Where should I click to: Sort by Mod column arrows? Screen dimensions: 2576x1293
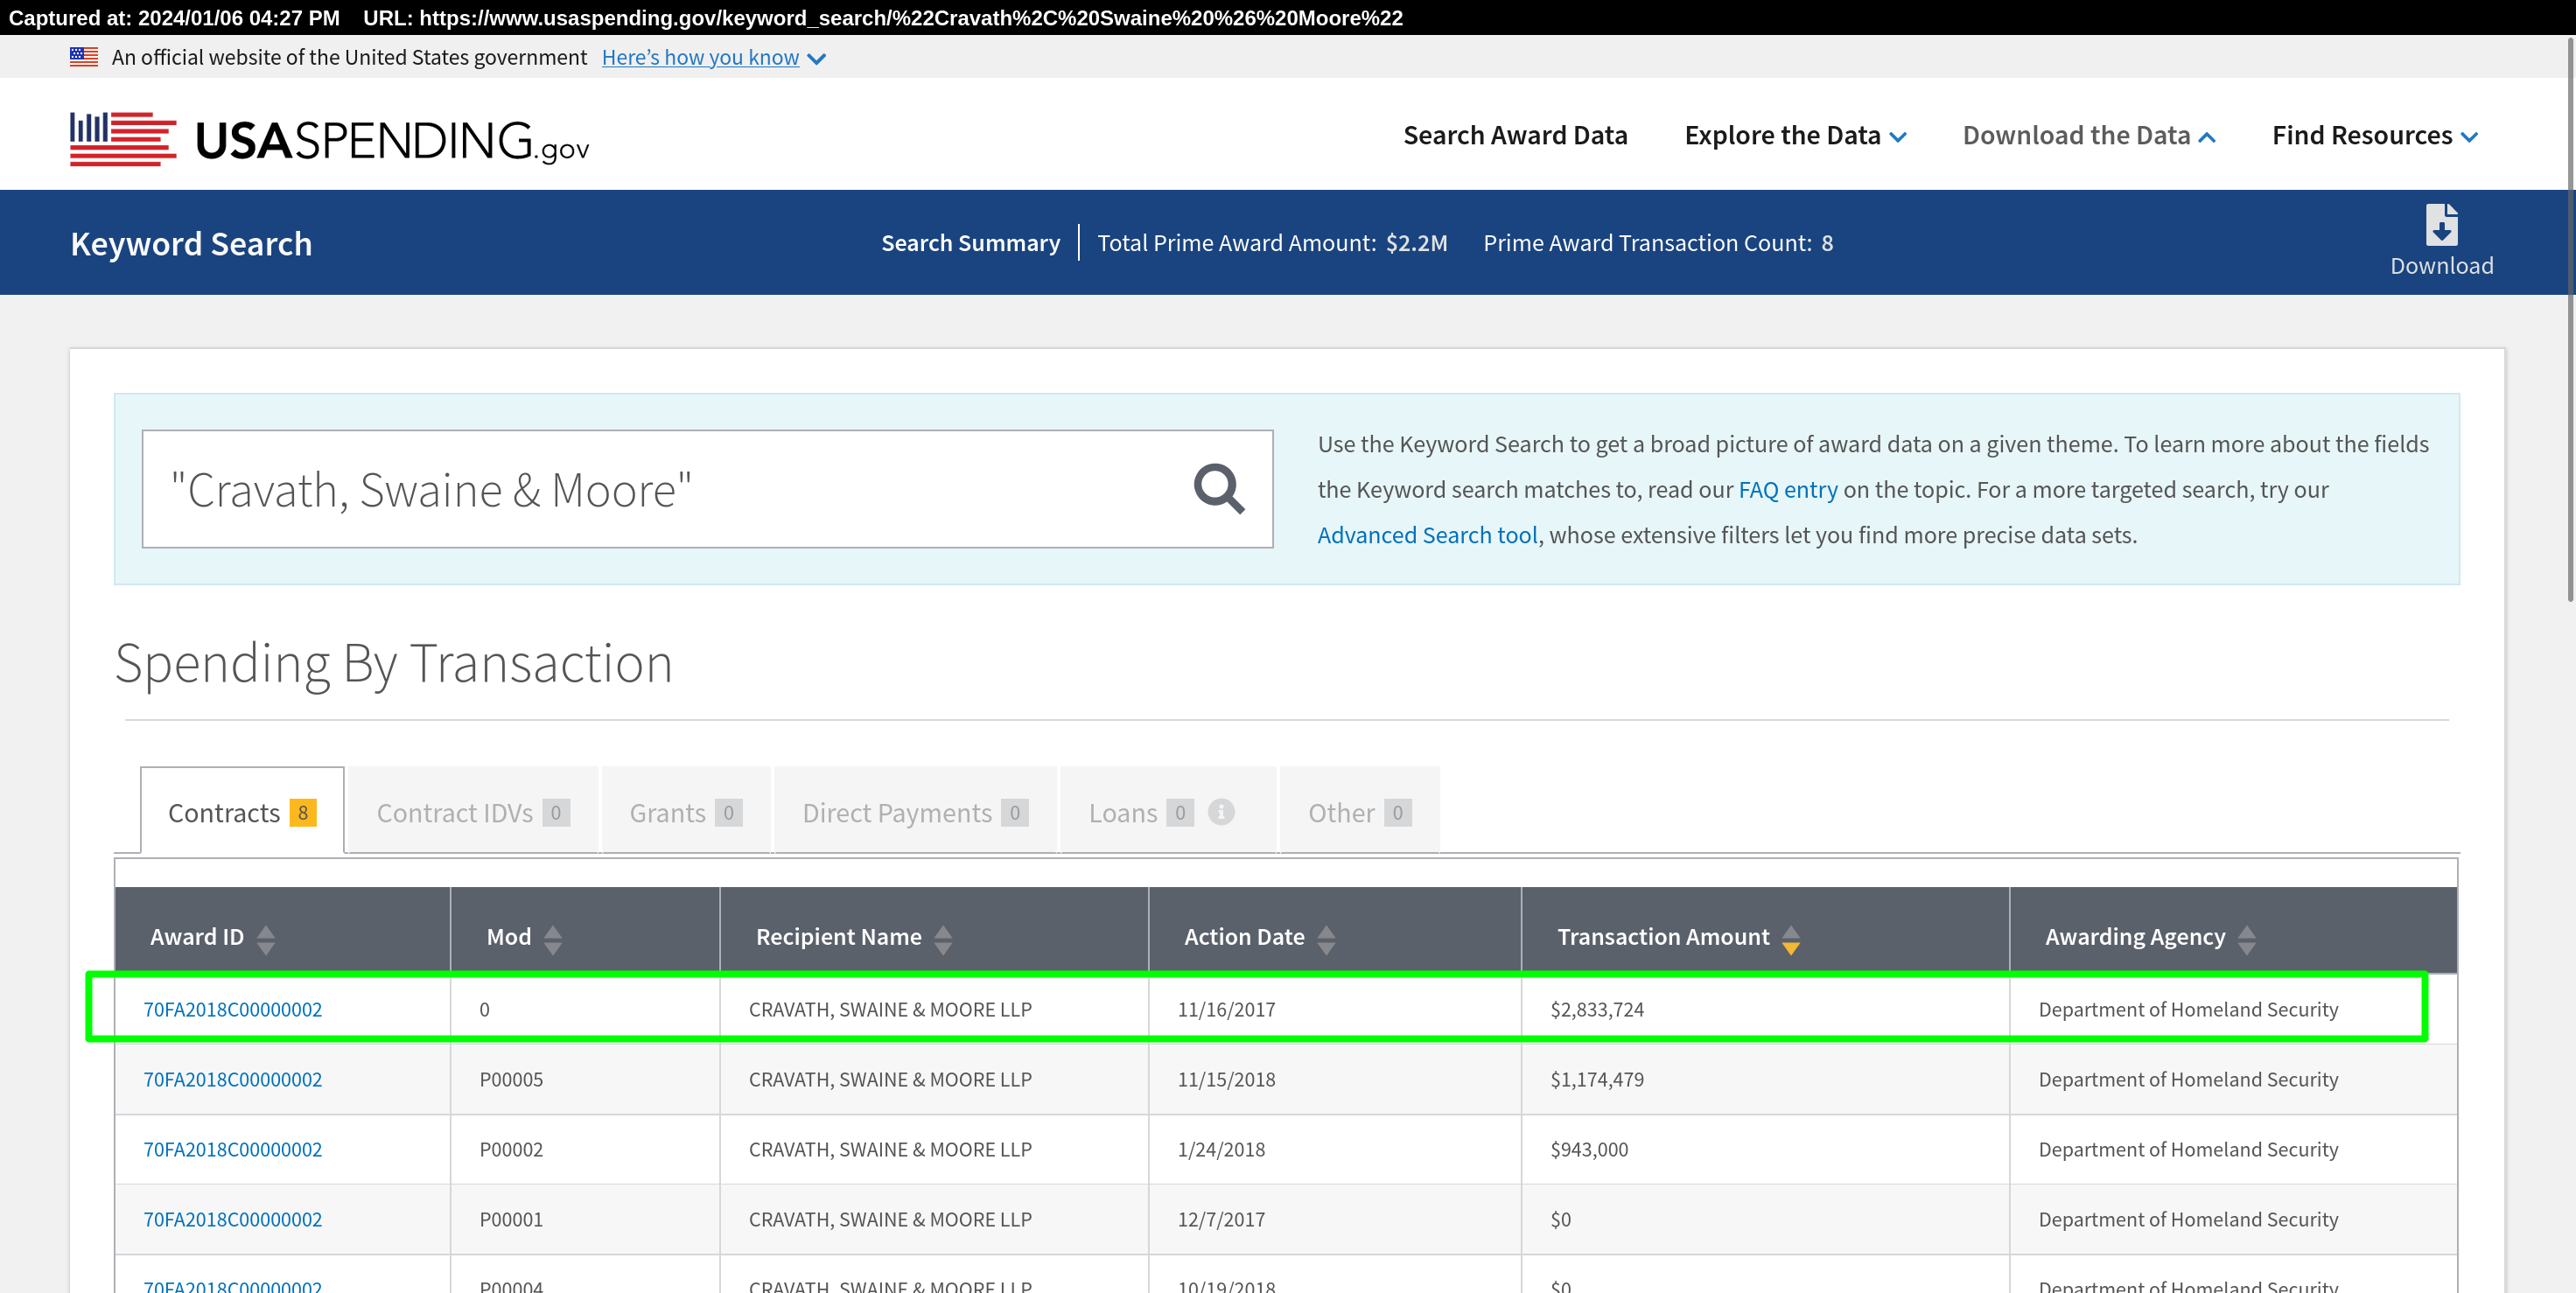point(553,939)
